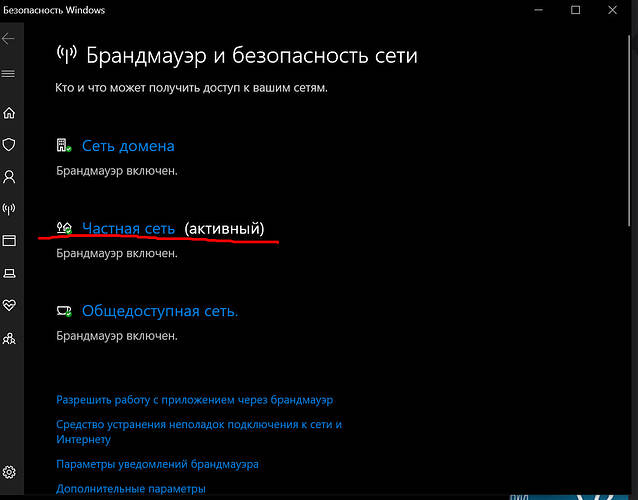Open Device performance & health heart icon
The width and height of the screenshot is (638, 500).
coord(9,305)
